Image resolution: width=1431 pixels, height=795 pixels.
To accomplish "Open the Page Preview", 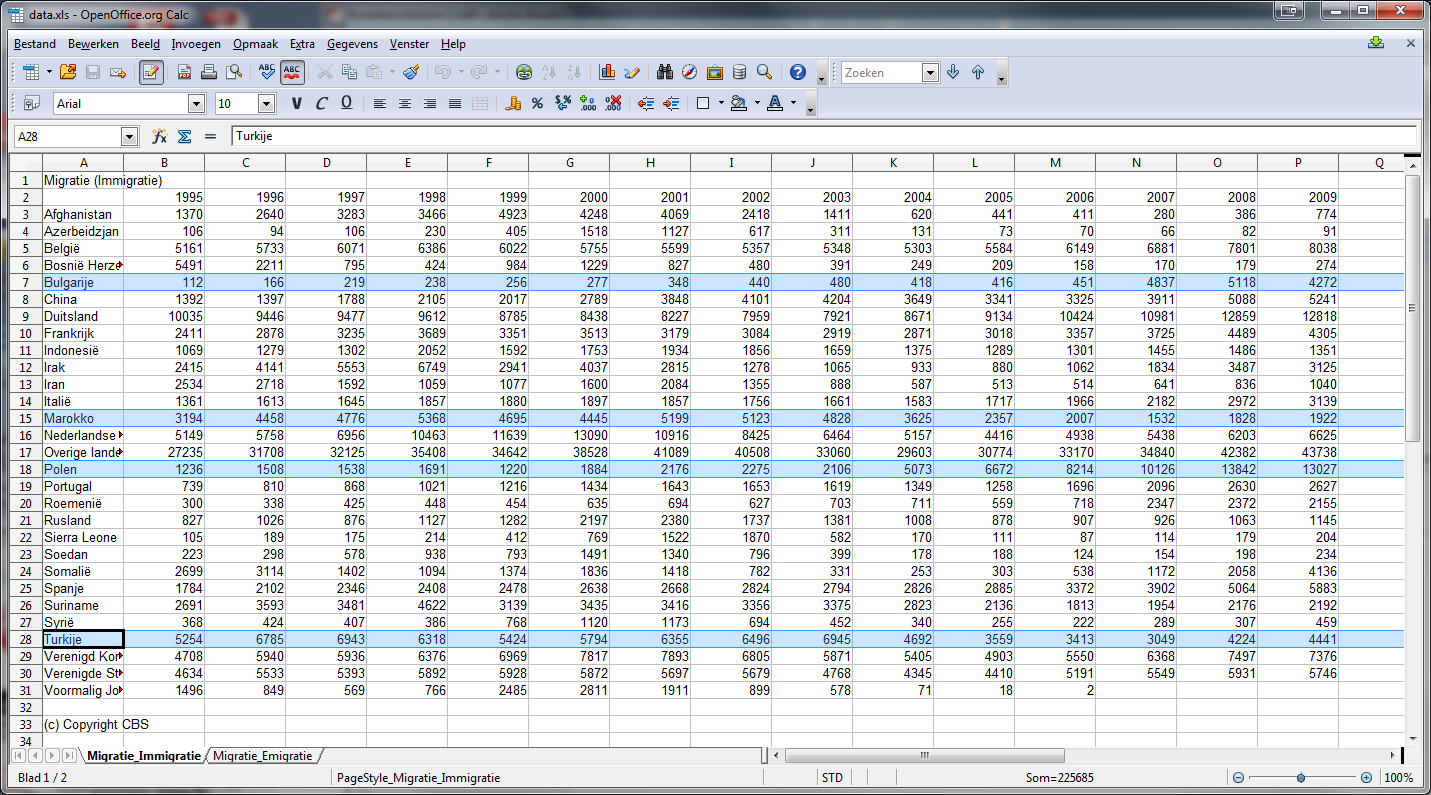I will (234, 72).
